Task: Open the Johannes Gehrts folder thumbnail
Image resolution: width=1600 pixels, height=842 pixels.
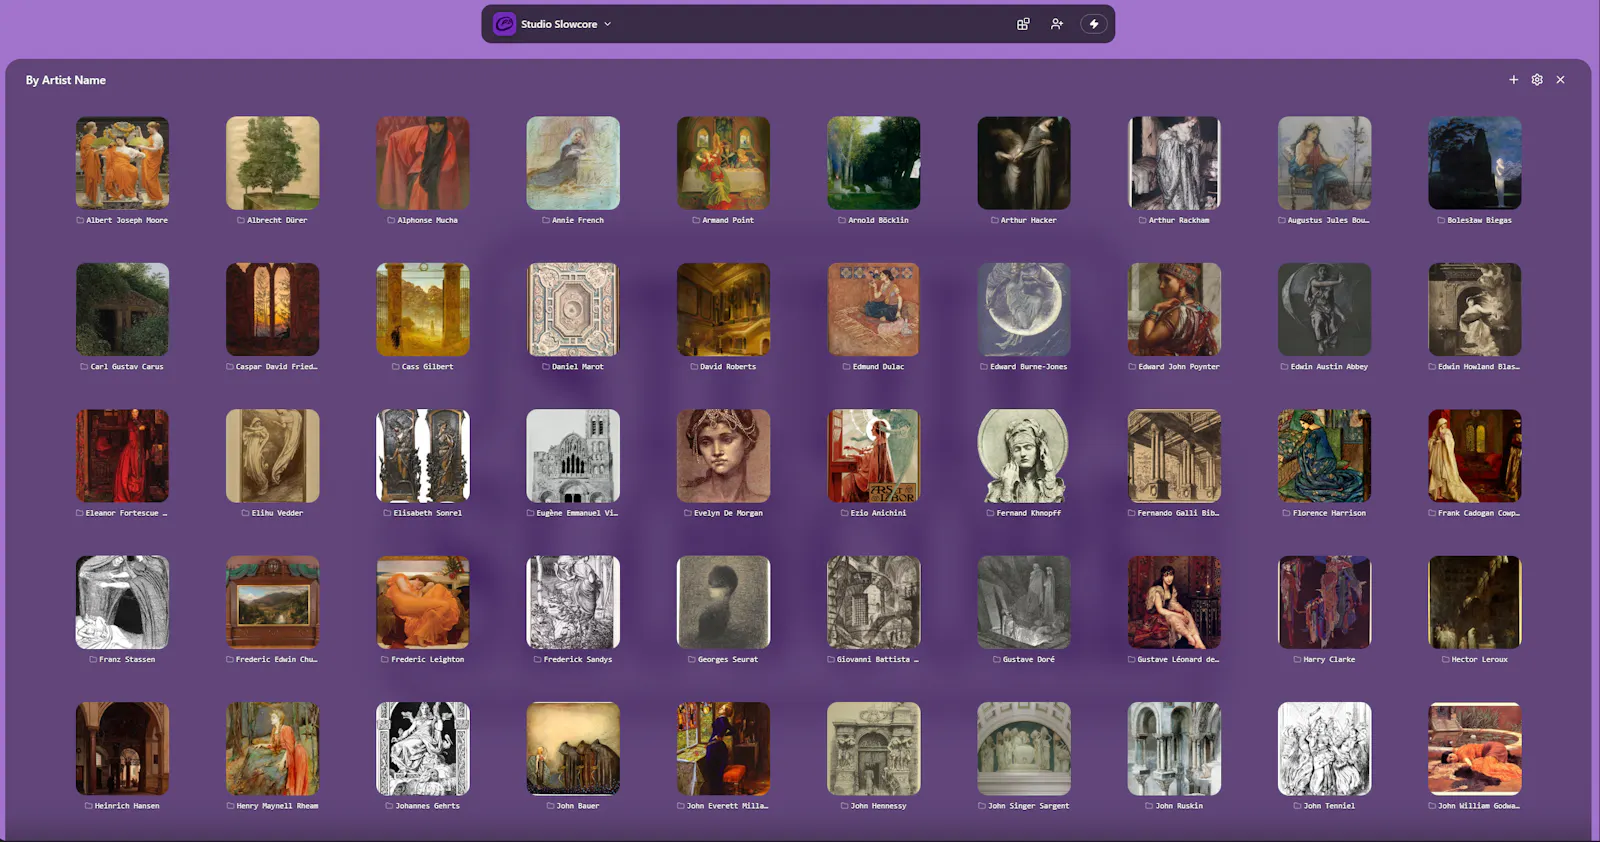Action: 423,749
